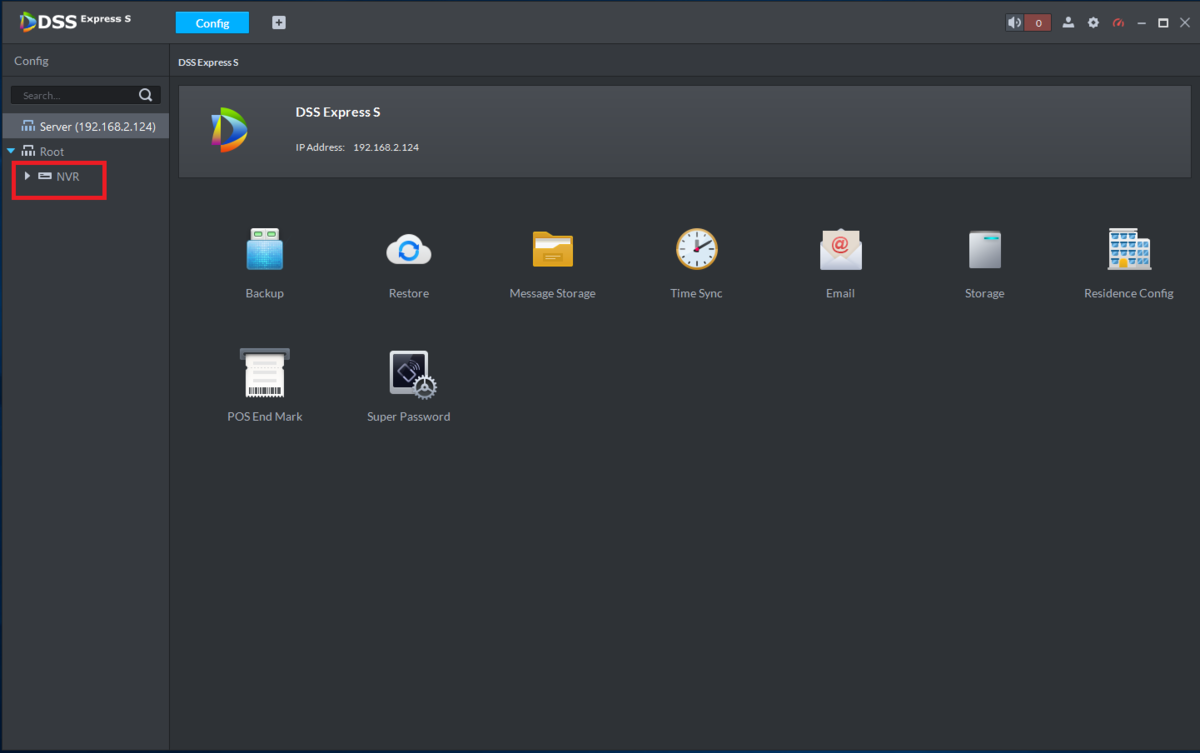Open the Time Sync clock icon
Screen dimensions: 1200x753
(696, 249)
